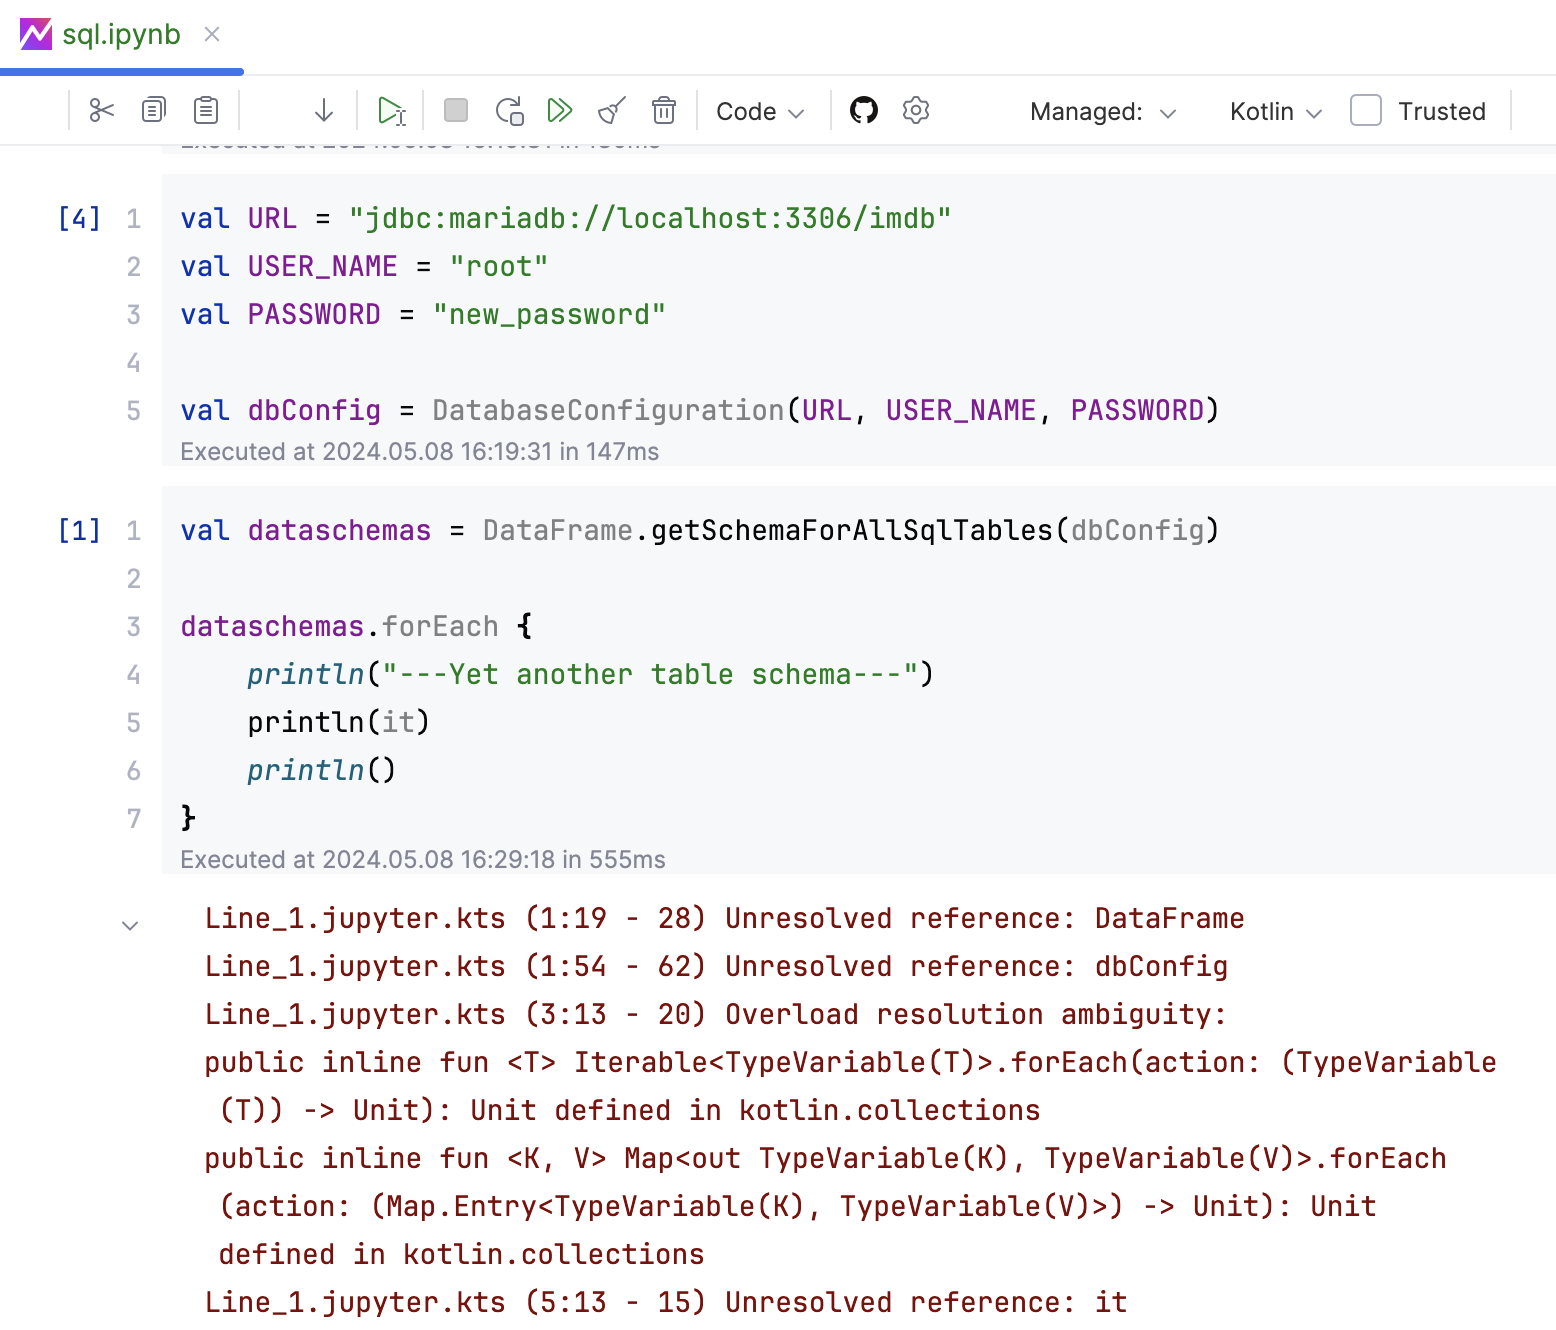Close the sql.ipynb tab
This screenshot has width=1556, height=1330.
point(211,33)
